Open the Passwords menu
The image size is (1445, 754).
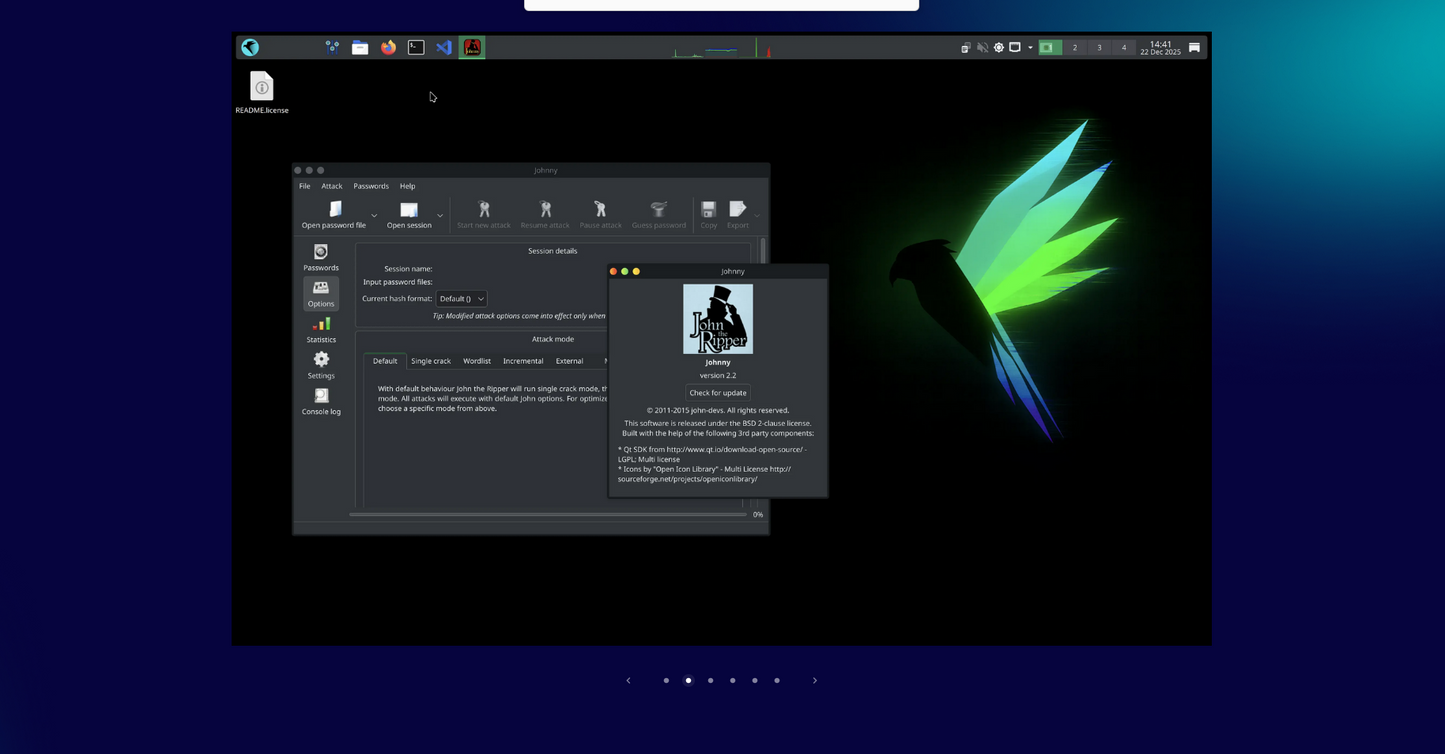371,186
